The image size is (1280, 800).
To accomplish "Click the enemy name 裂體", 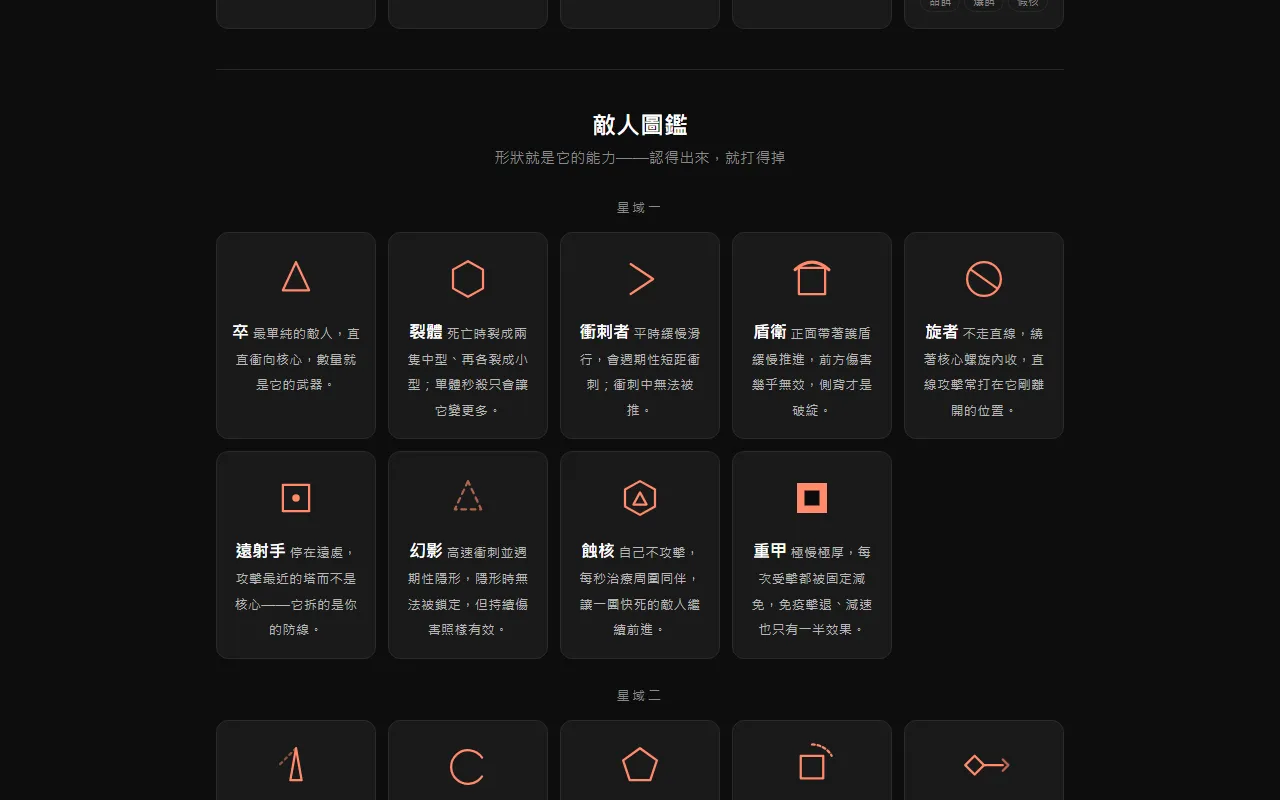I will pos(426,332).
